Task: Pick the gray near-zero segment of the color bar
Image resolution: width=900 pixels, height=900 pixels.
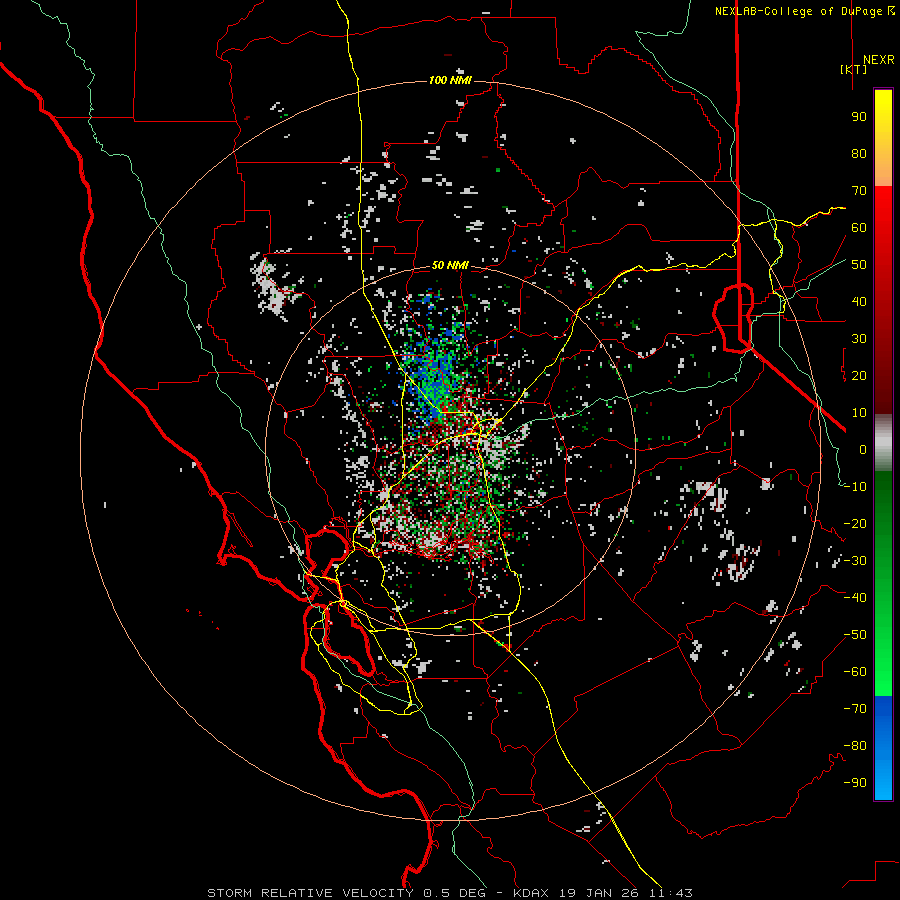Action: (x=883, y=442)
